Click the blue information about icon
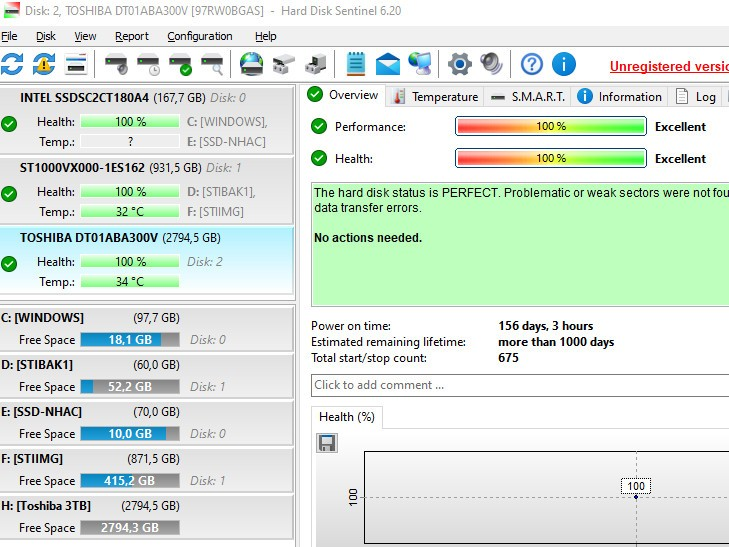Screen dimensions: 729x547 [564, 64]
